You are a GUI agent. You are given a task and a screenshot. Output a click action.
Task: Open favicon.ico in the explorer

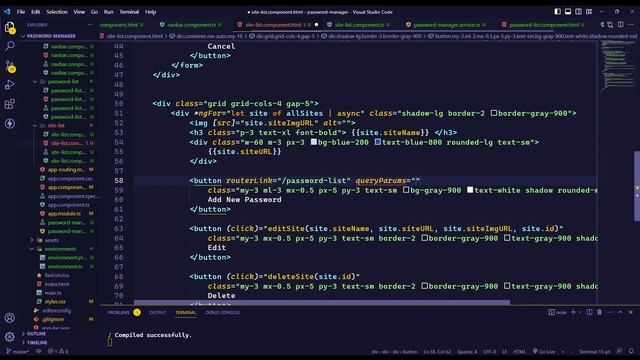(57, 276)
